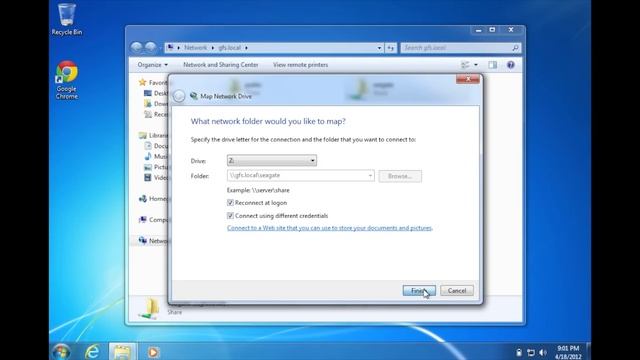This screenshot has width=640, height=360.
Task: Click Finish in Map Network Drive
Action: pyautogui.click(x=419, y=290)
